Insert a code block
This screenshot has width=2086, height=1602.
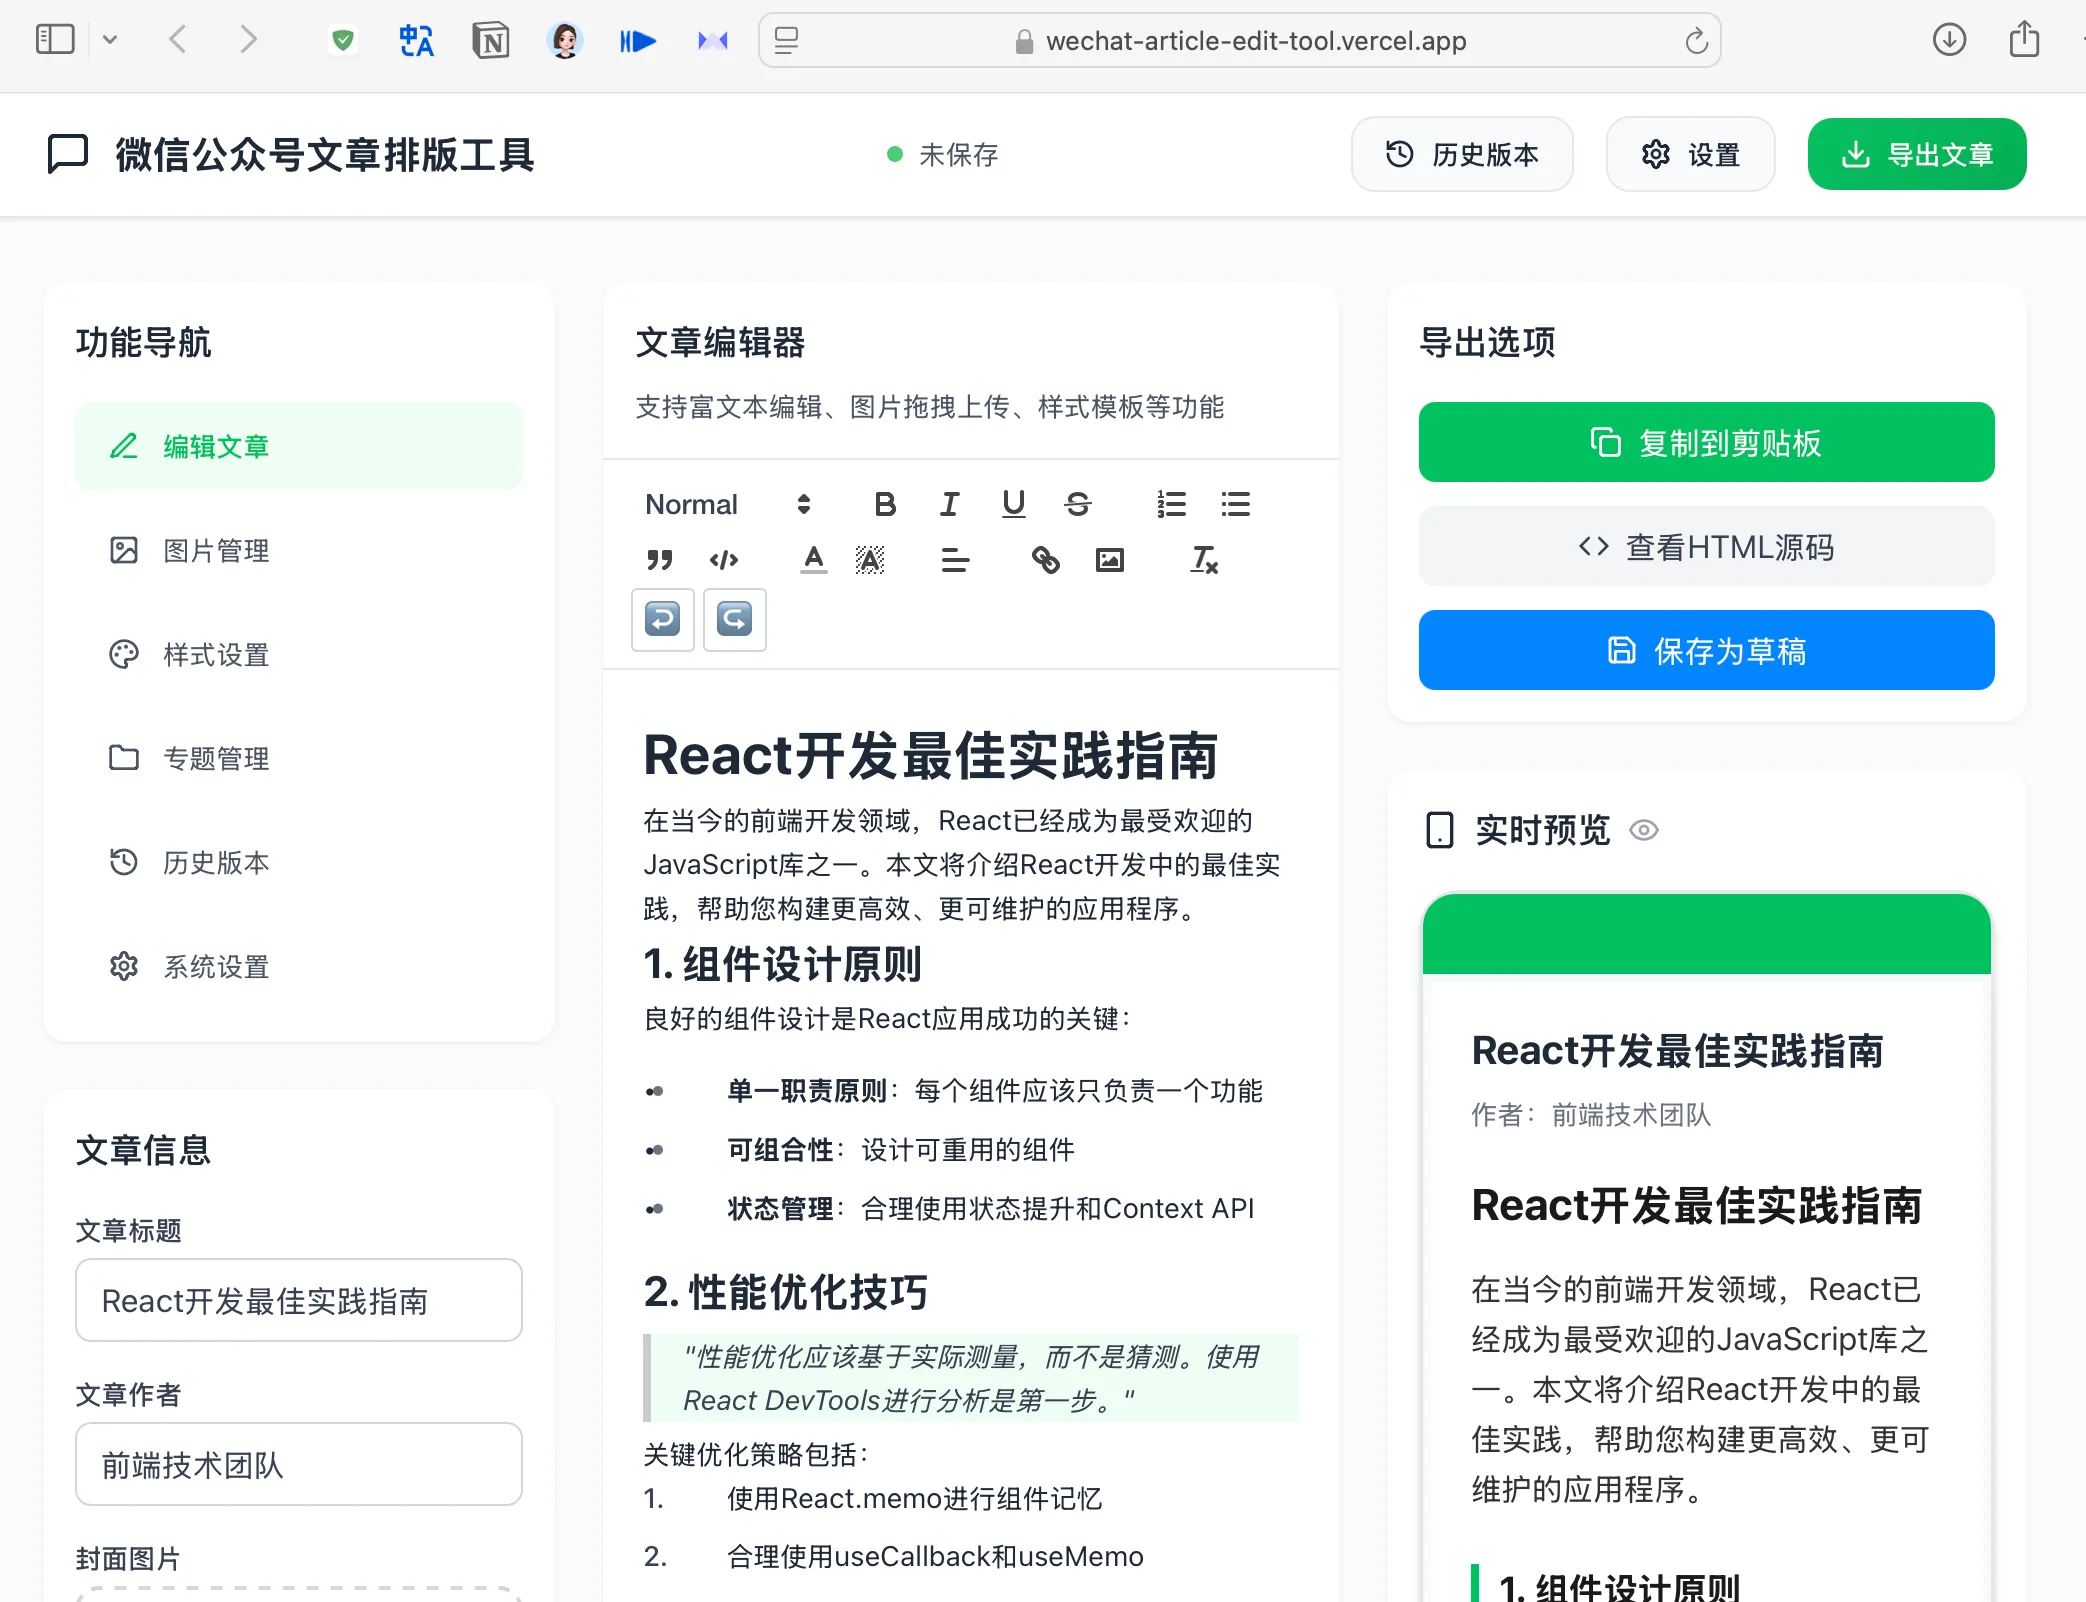[724, 560]
